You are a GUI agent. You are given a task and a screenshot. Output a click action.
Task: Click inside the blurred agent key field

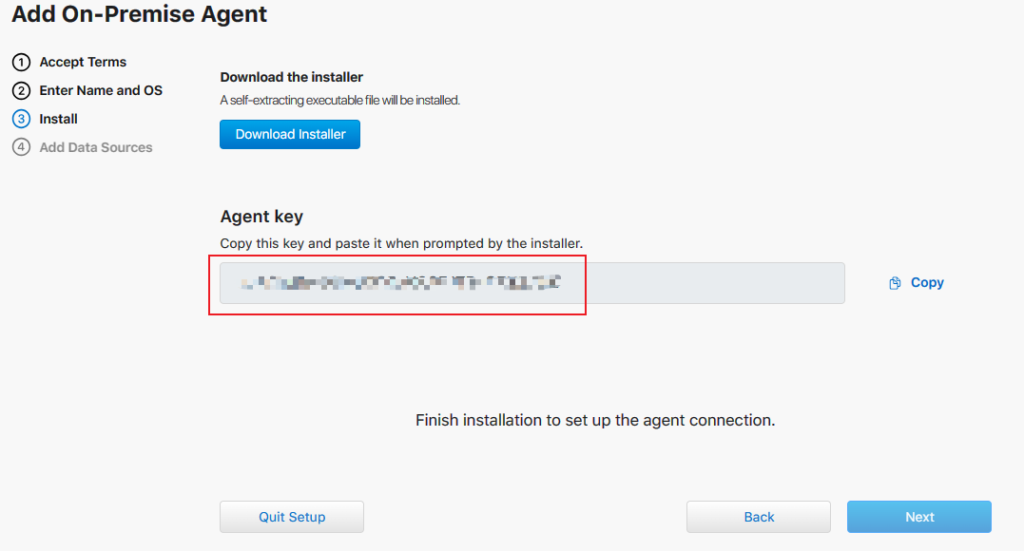pos(532,283)
